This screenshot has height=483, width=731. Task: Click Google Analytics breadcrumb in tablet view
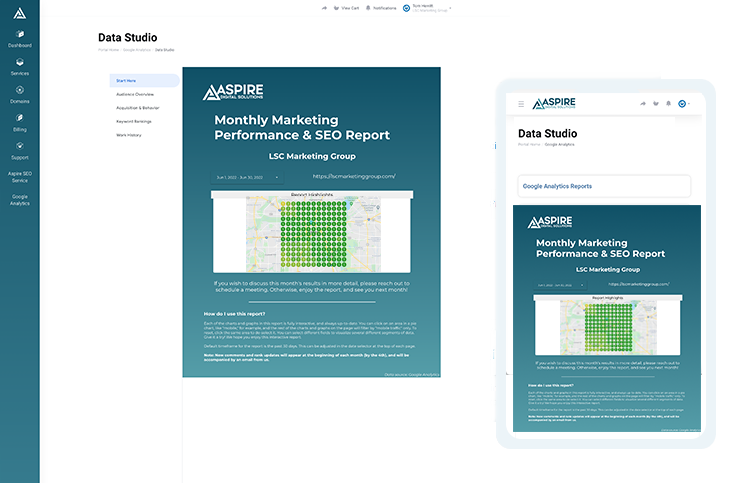(x=559, y=145)
